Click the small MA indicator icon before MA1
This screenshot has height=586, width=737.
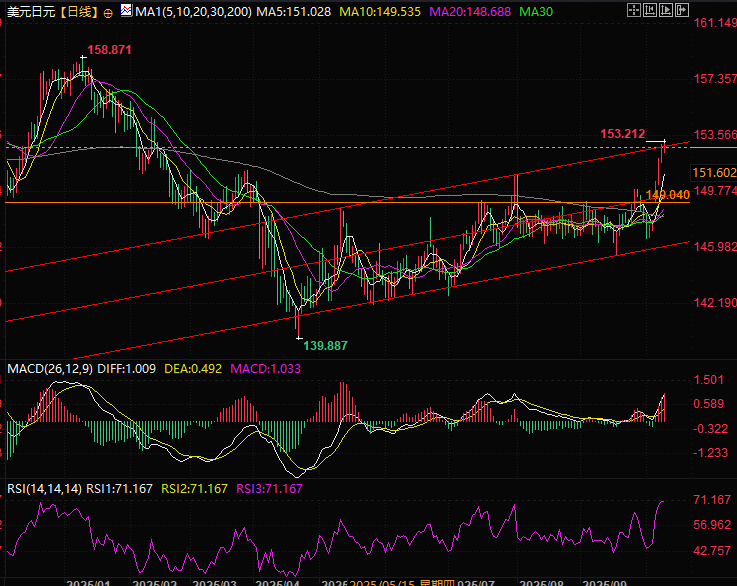point(124,11)
